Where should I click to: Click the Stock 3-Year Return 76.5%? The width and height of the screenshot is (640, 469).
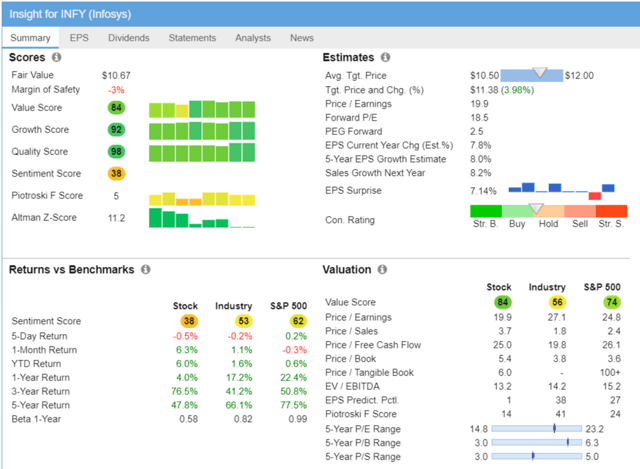(x=184, y=391)
